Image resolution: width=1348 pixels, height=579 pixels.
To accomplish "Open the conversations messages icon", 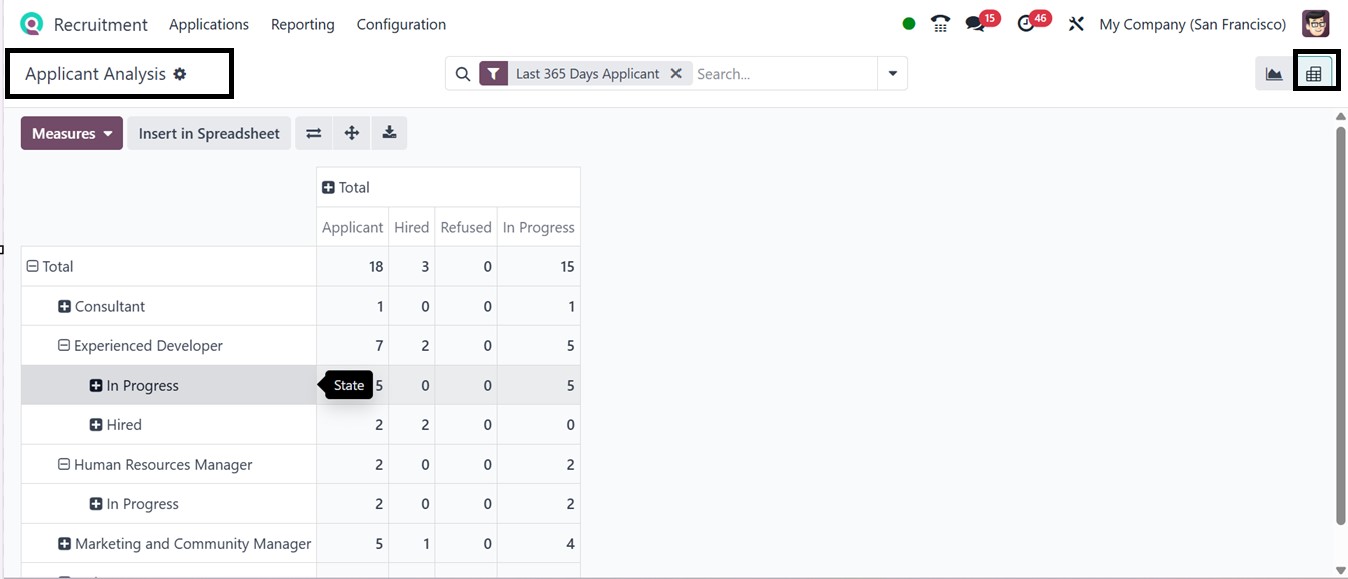I will click(x=975, y=24).
